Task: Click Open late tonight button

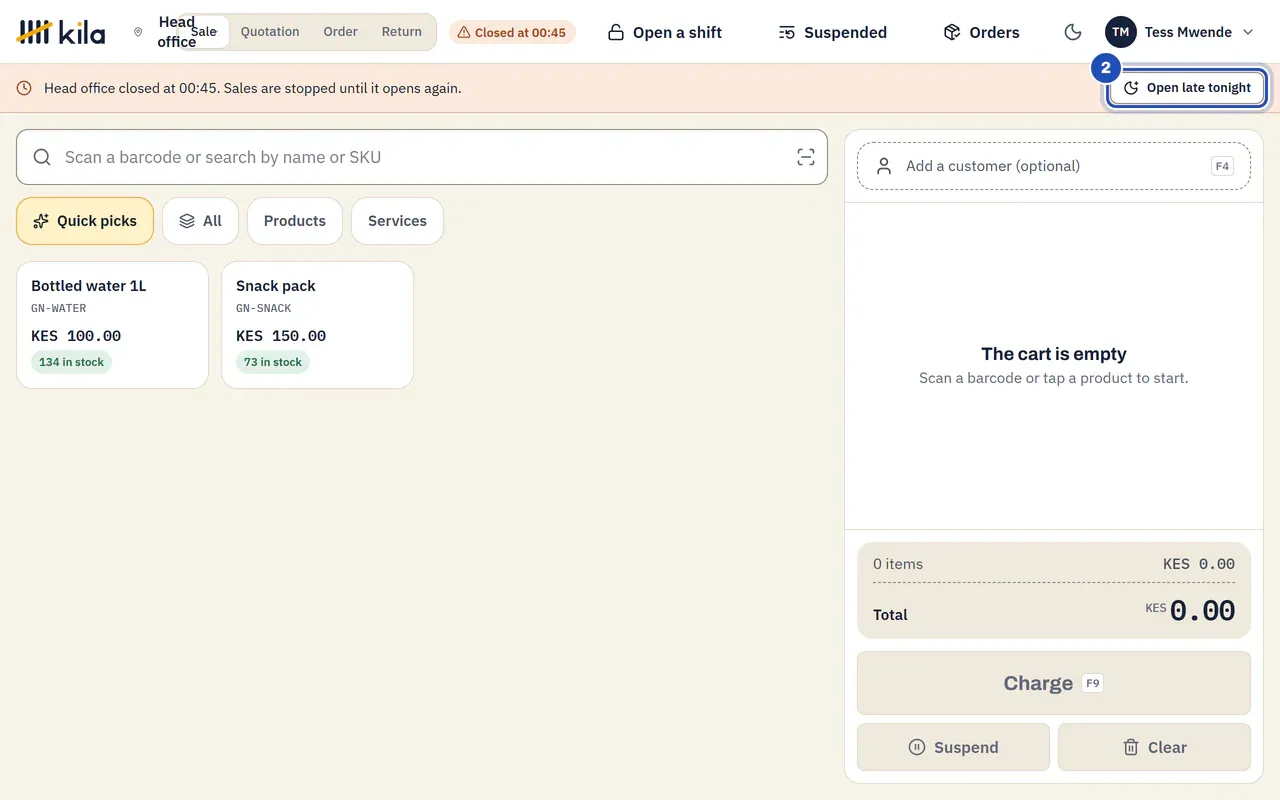Action: [1187, 88]
